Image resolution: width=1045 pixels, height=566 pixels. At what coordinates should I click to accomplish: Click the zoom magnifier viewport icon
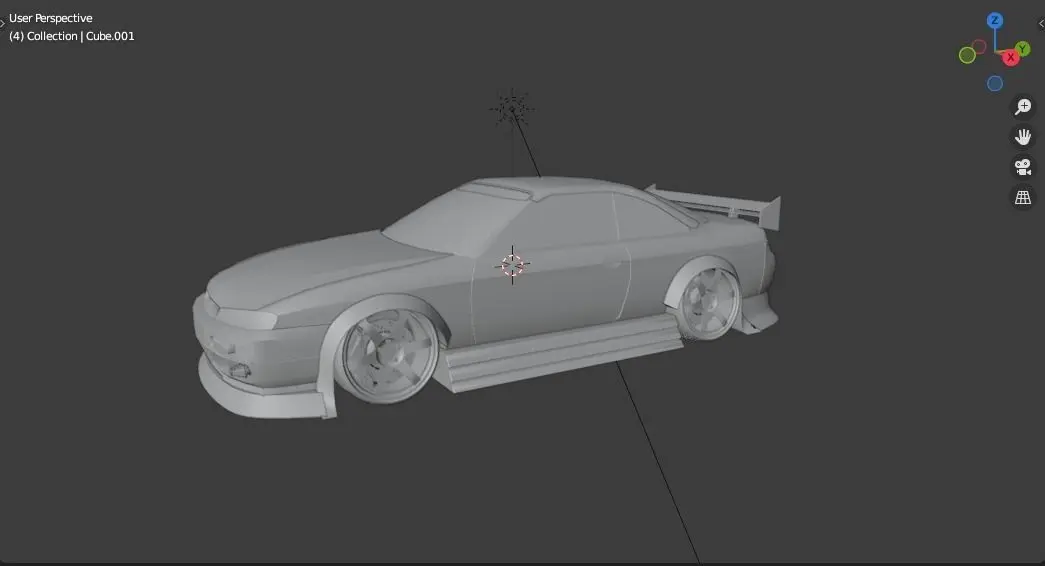(x=1022, y=107)
